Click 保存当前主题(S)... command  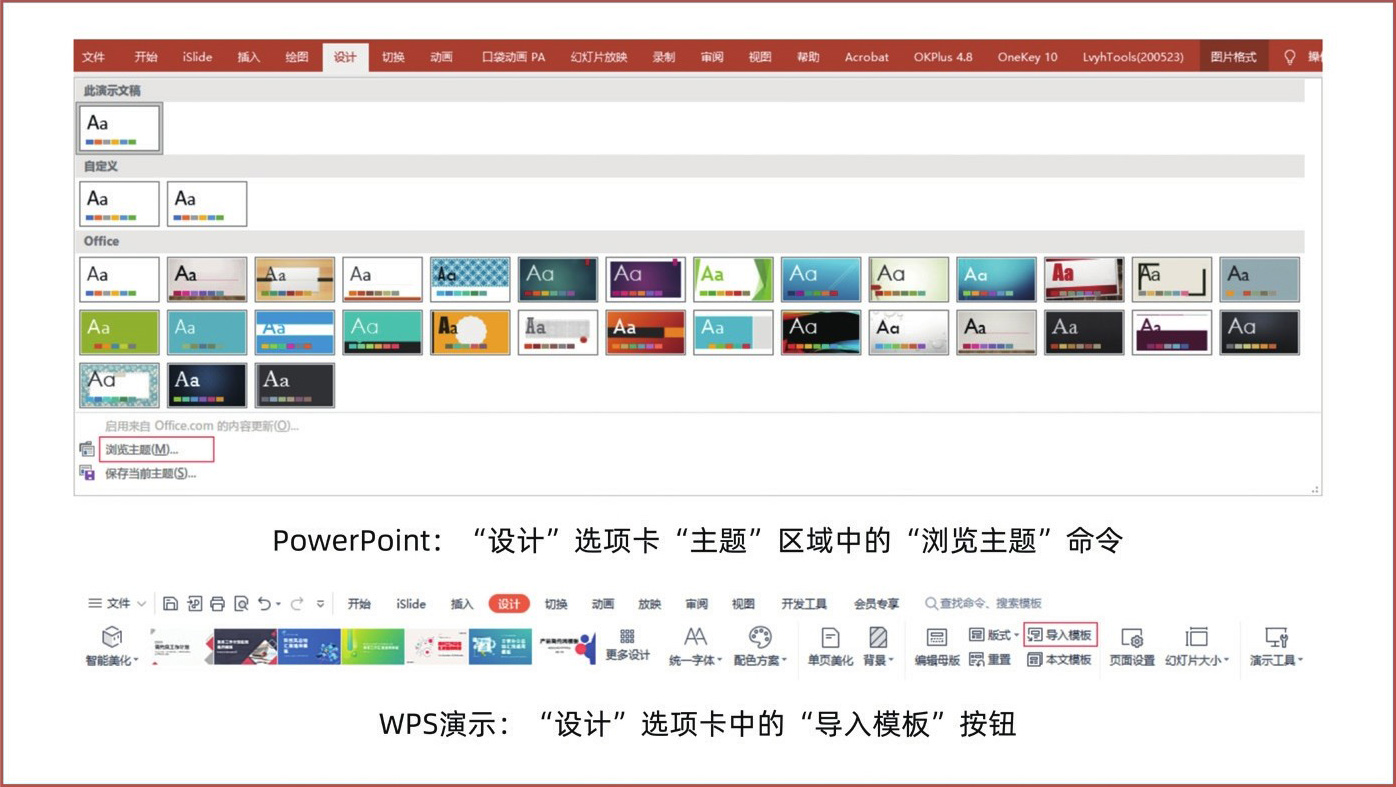pos(151,473)
